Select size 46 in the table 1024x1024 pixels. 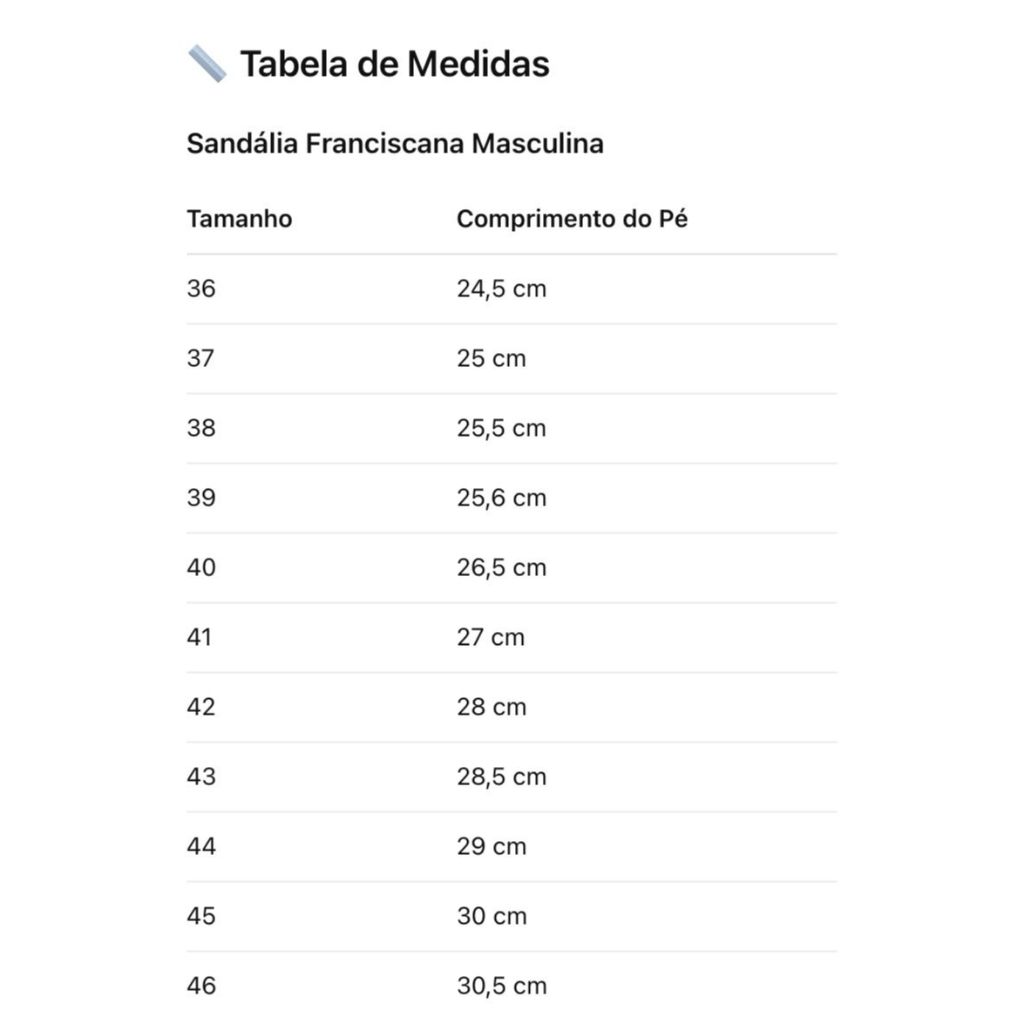click(201, 986)
